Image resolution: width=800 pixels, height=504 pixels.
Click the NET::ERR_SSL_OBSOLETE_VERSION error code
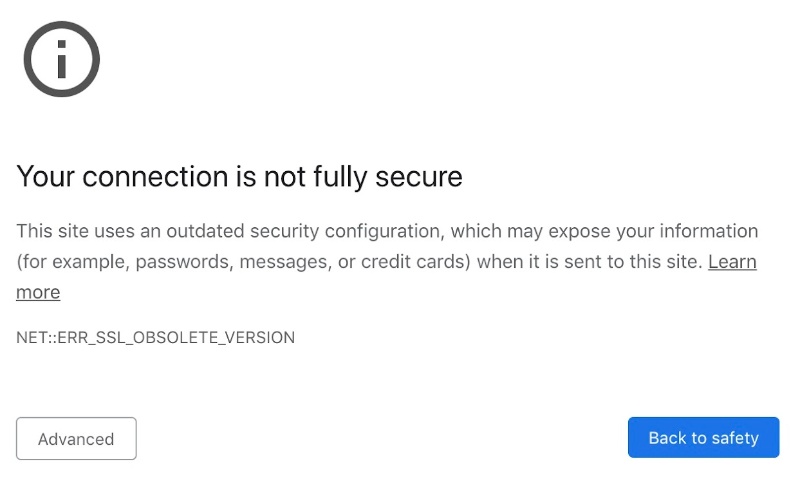155,338
